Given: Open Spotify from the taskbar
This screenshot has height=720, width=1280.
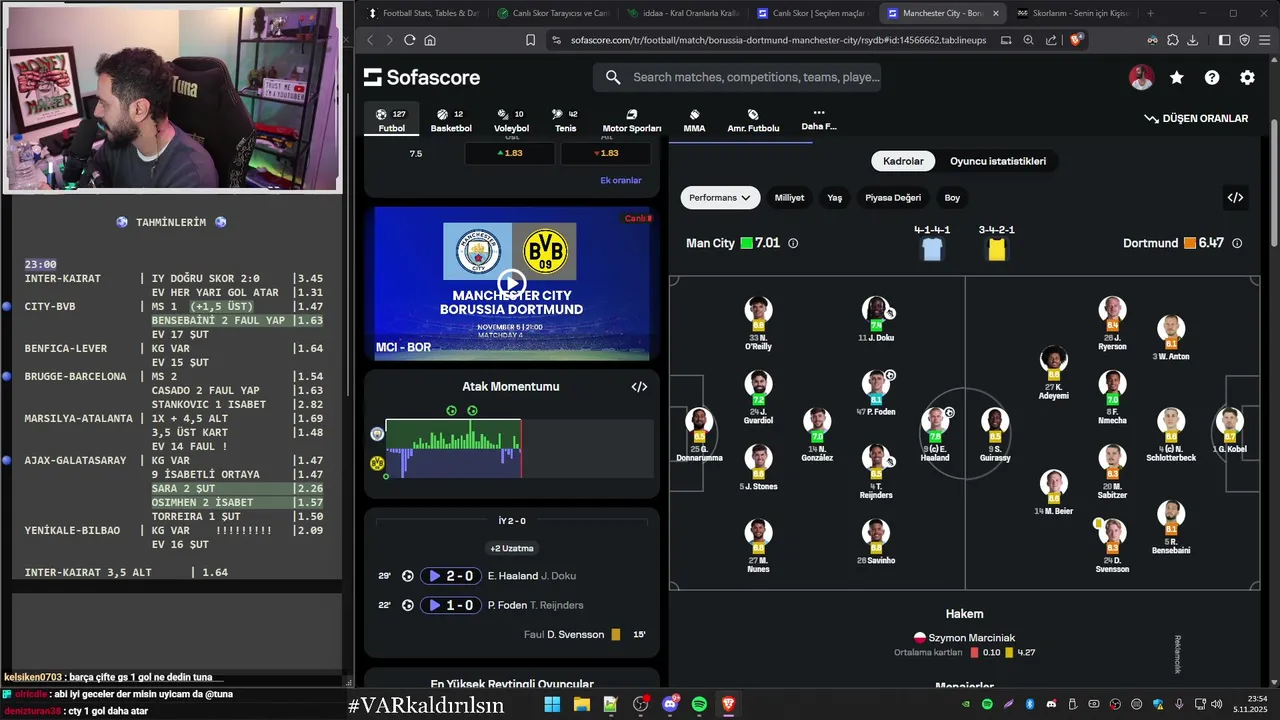Looking at the screenshot, I should 699,705.
